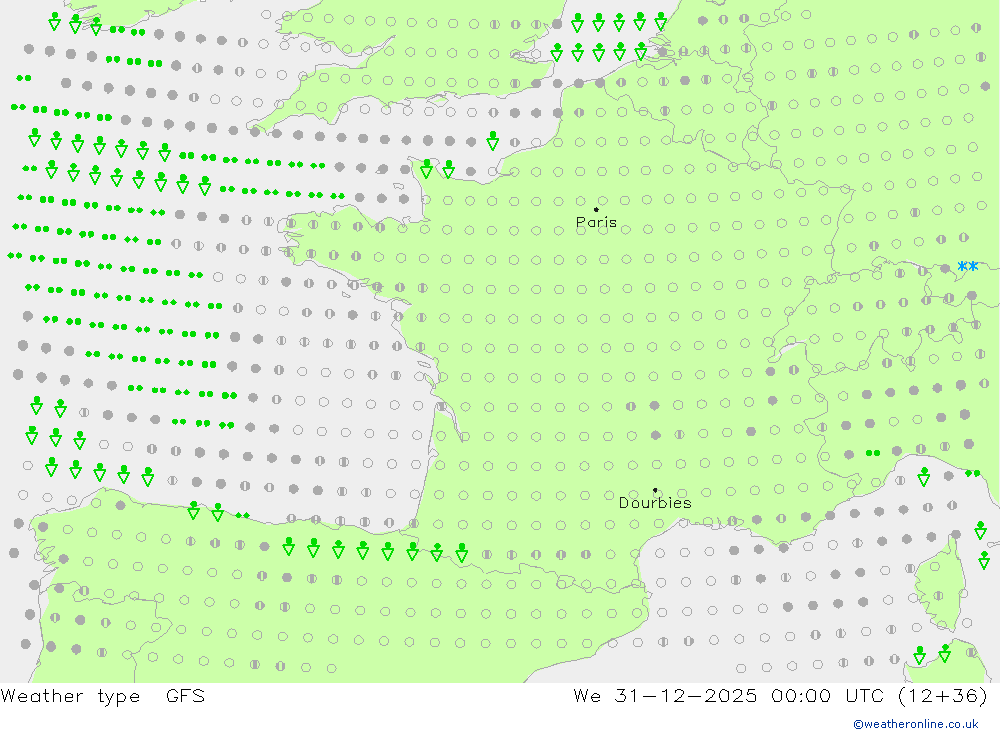The image size is (1000, 733).
Task: Click the 'Weather type GFS' caption
Action: coord(103,696)
